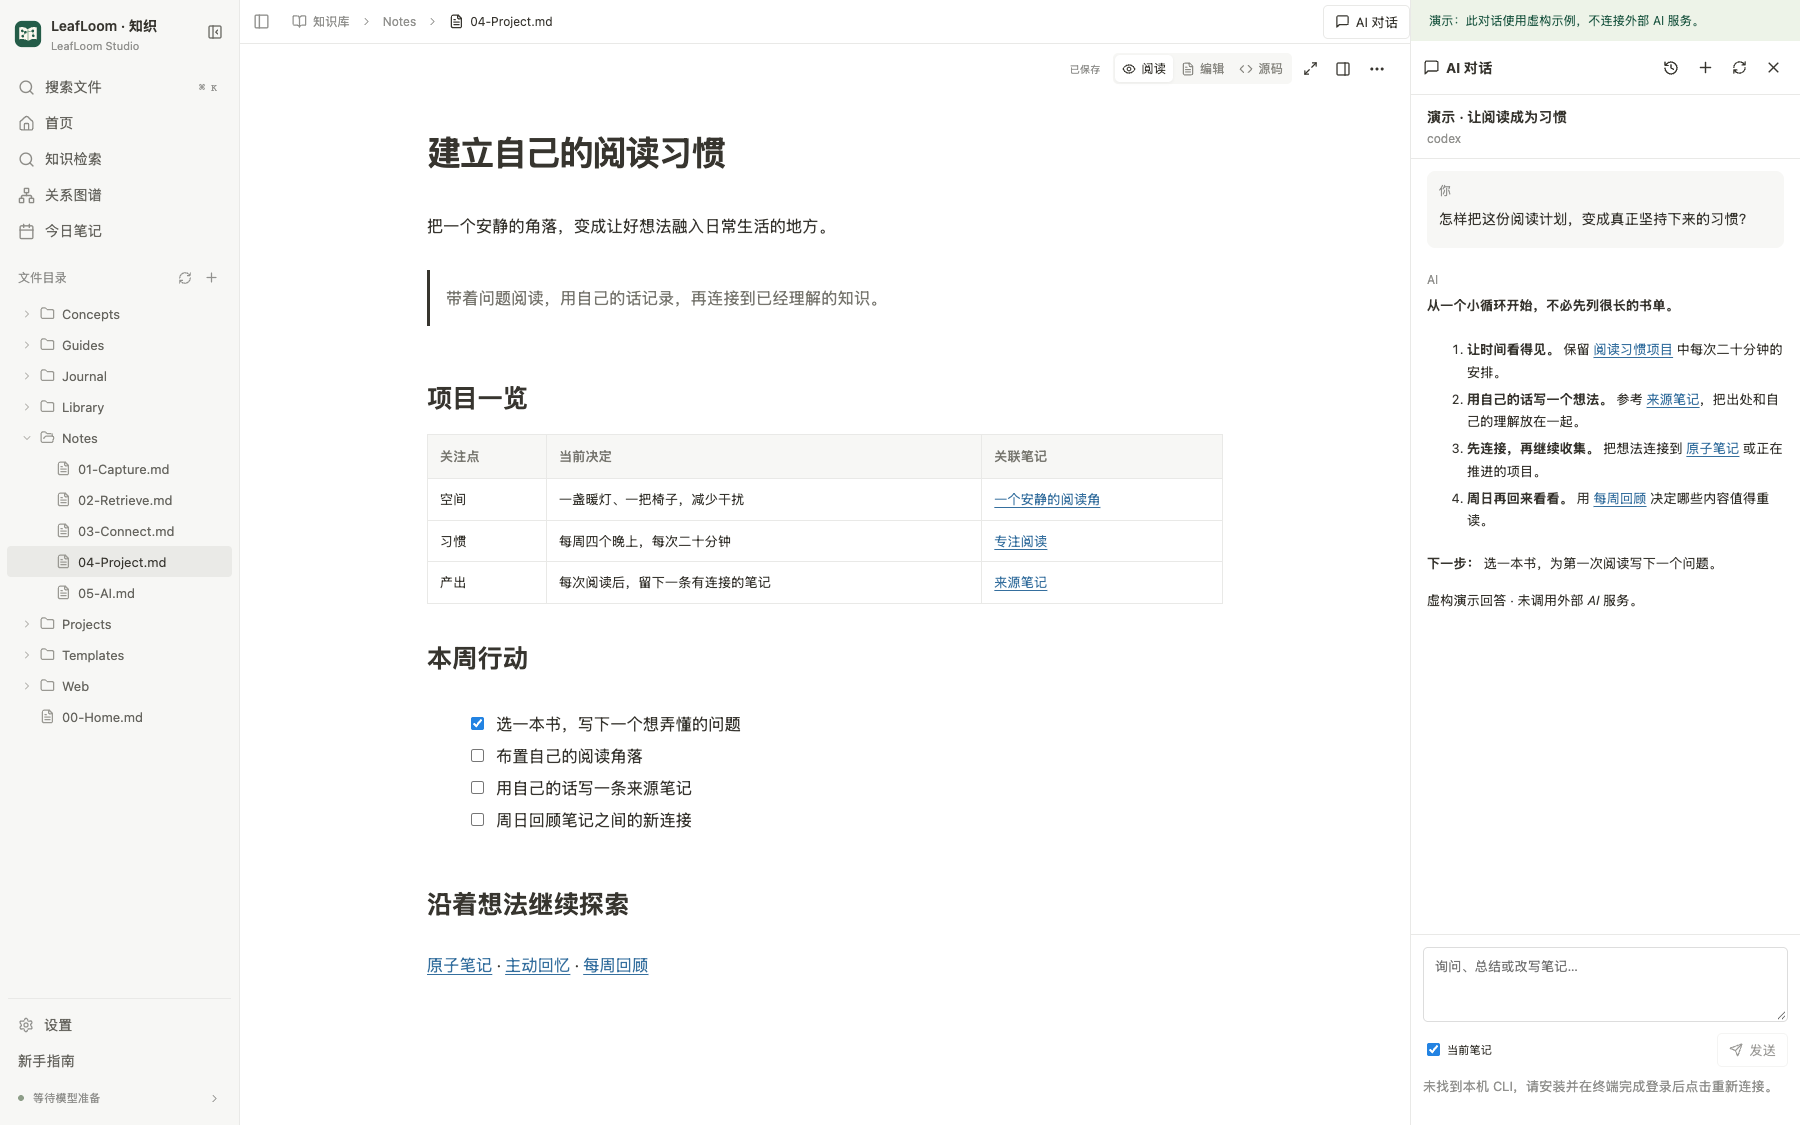1800x1125 pixels.
Task: Collapse the Notes folder
Action: [27, 438]
